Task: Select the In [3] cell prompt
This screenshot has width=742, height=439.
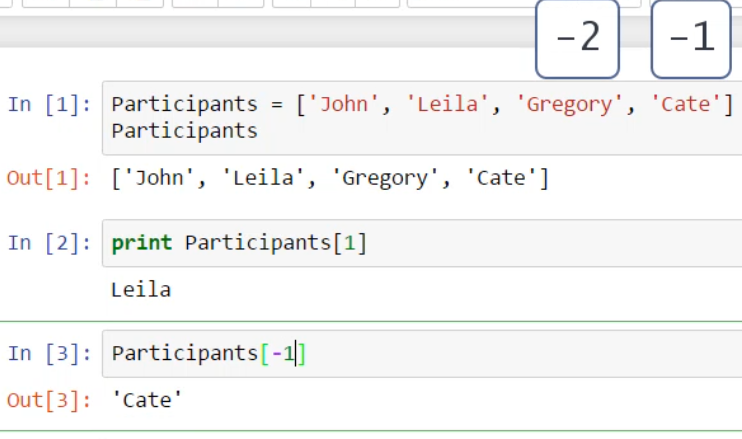Action: (49, 353)
